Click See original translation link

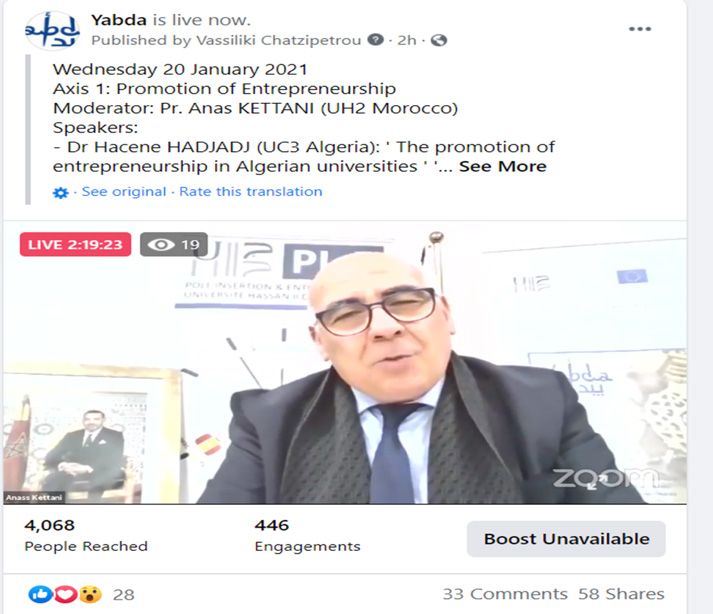click(124, 191)
